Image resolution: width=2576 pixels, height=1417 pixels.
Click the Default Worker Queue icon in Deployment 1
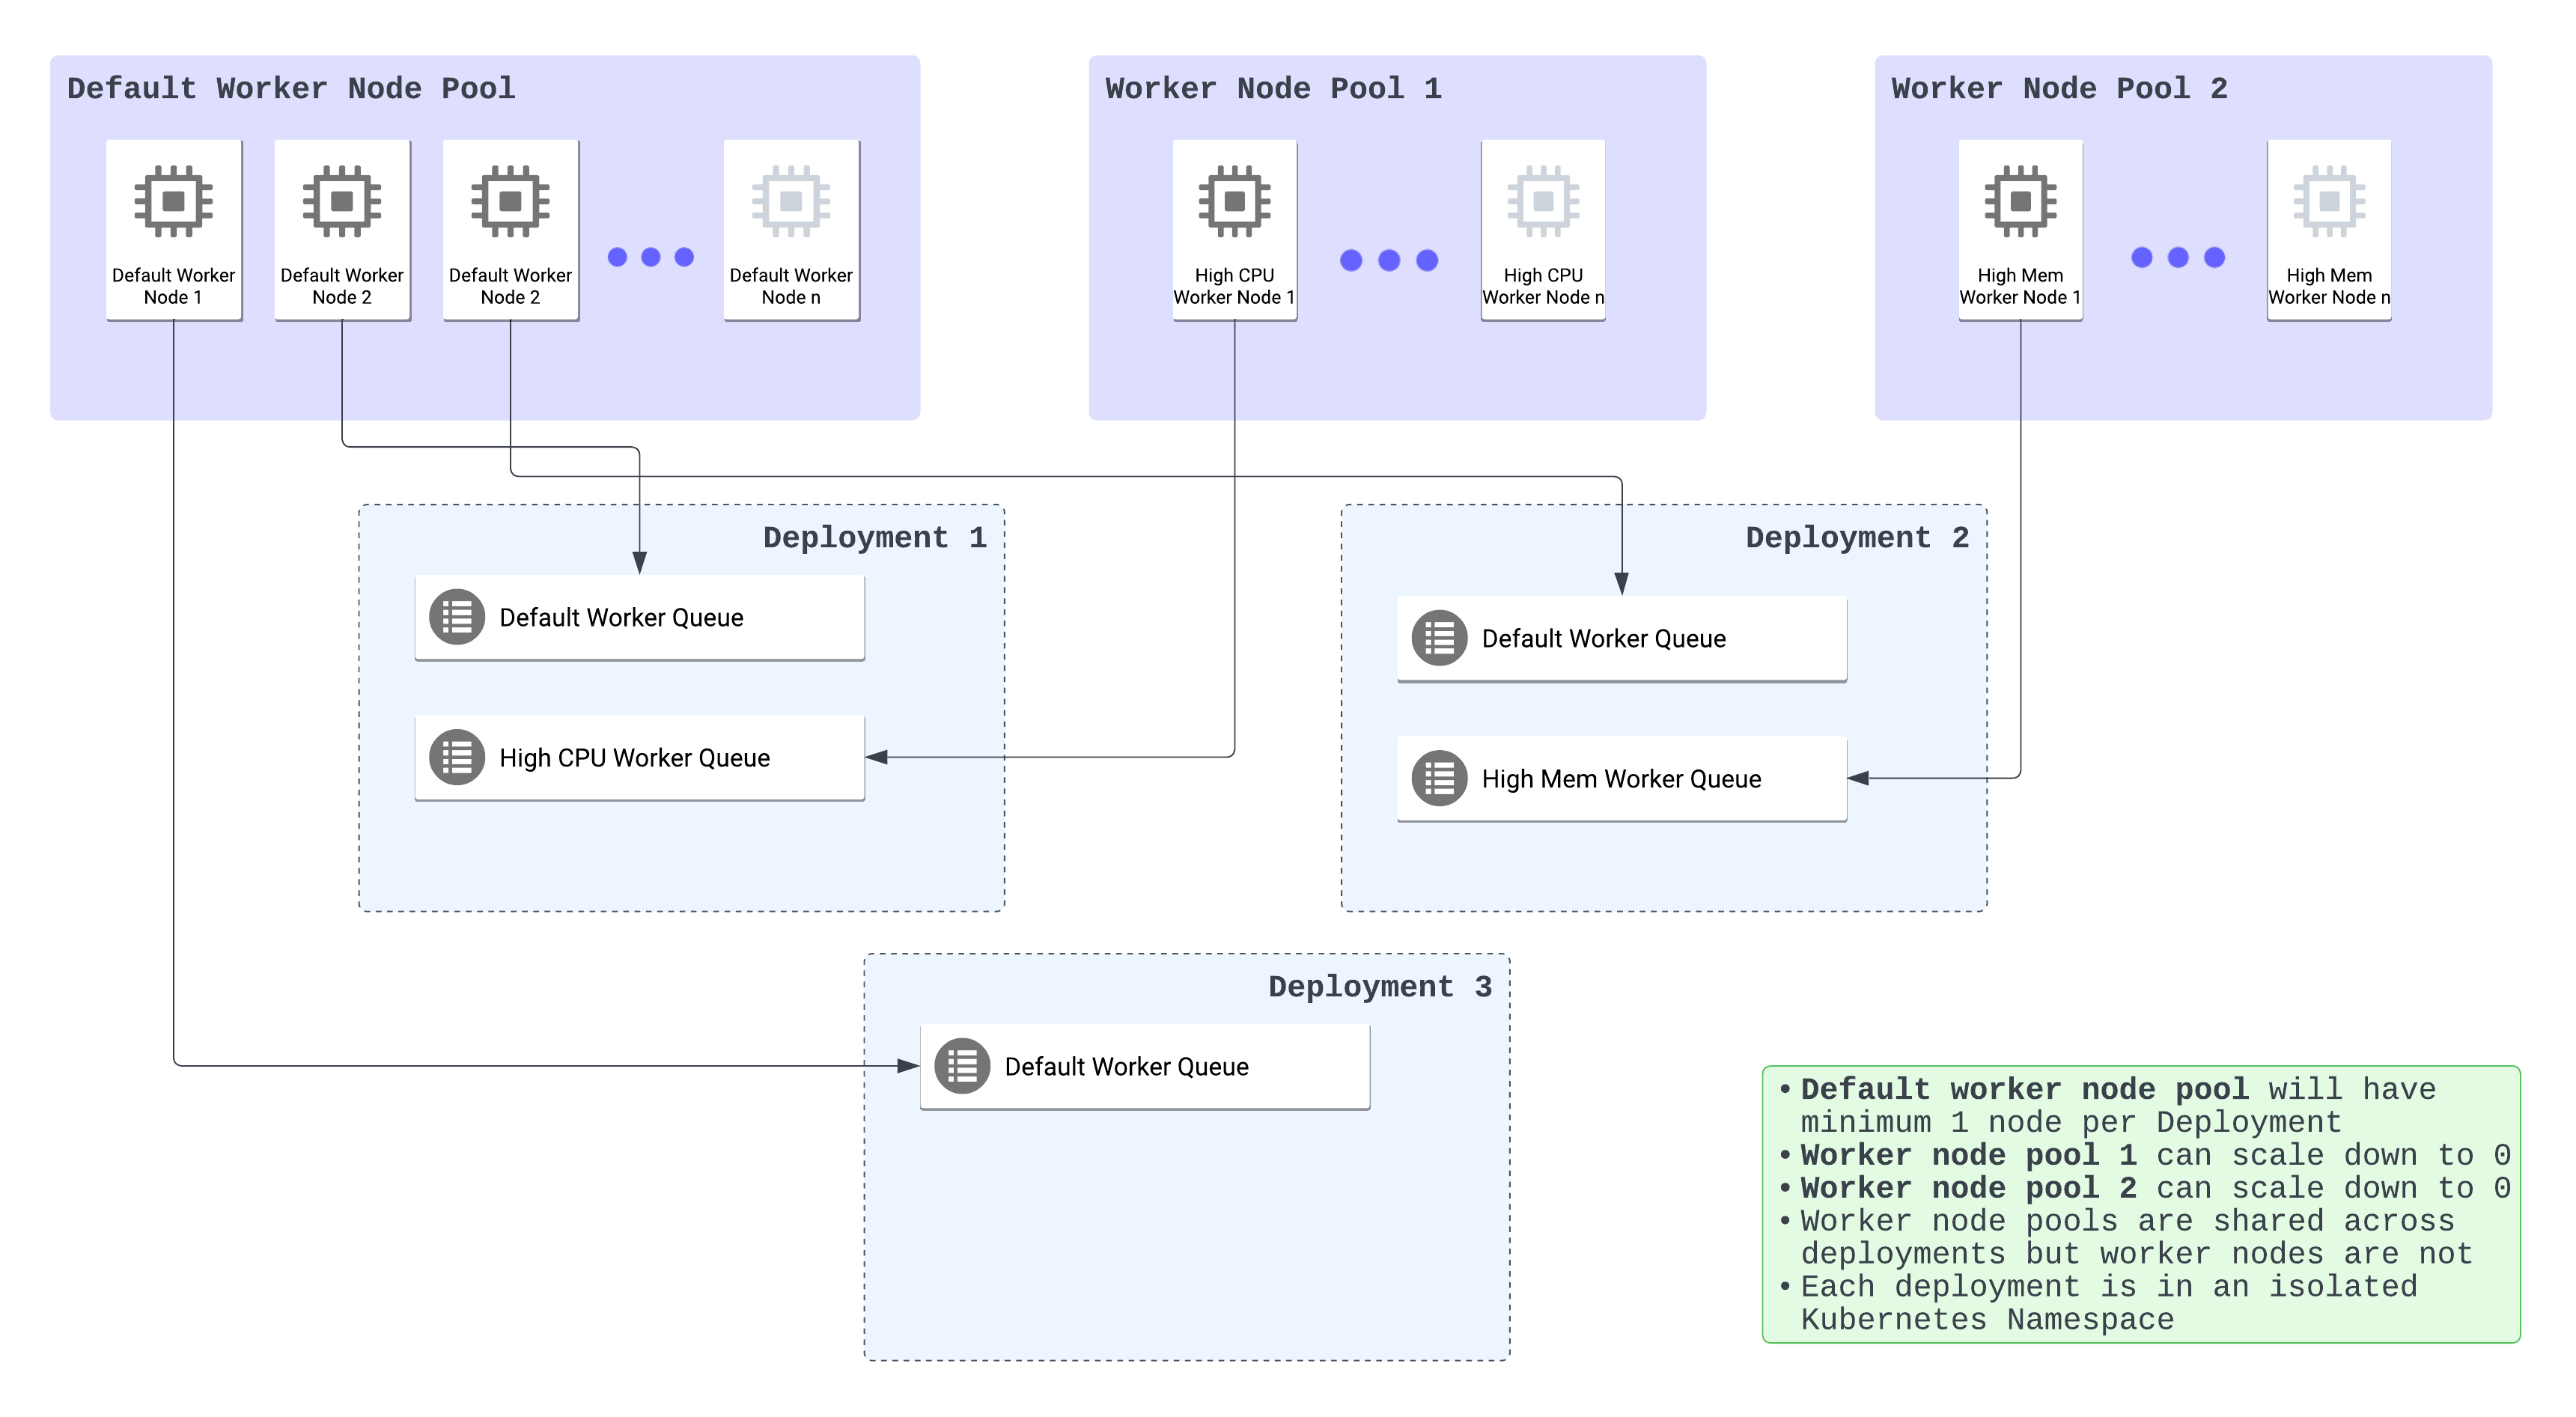[x=457, y=617]
